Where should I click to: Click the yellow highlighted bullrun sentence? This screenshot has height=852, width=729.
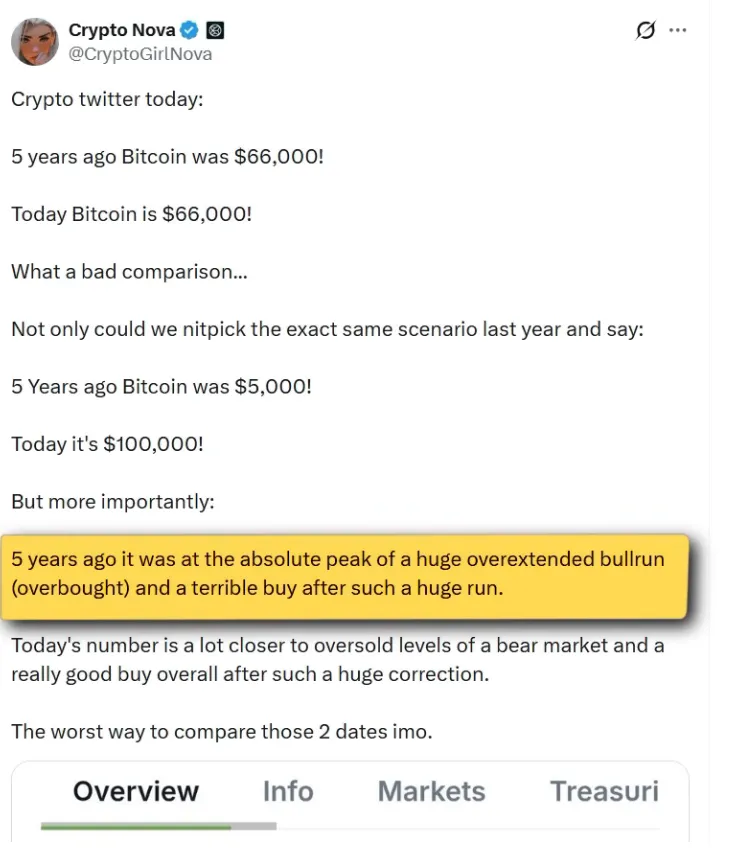coord(337,573)
